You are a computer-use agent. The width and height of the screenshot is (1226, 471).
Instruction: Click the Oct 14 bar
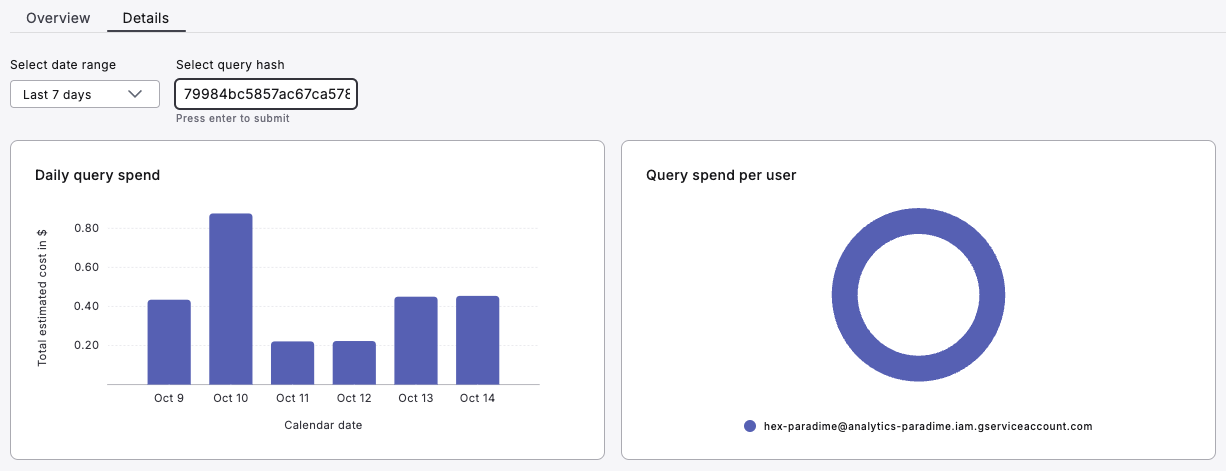pos(478,340)
